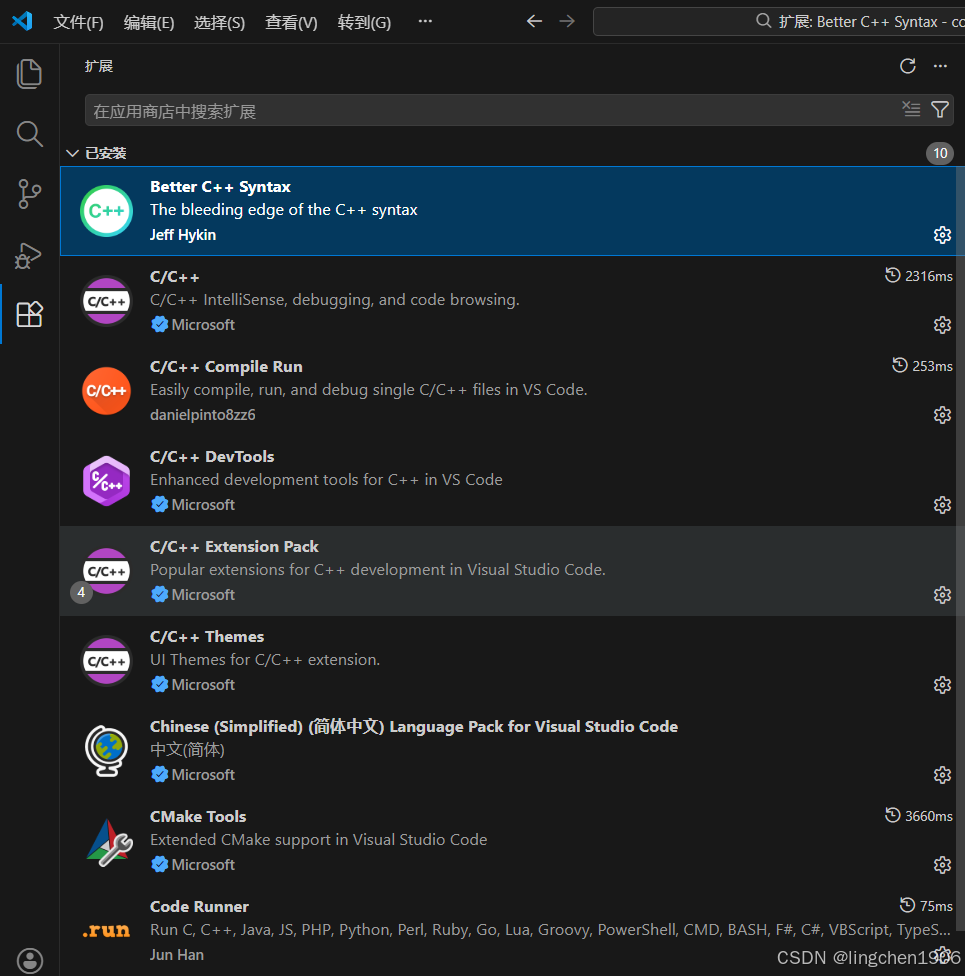Refresh the extensions list

[x=908, y=66]
